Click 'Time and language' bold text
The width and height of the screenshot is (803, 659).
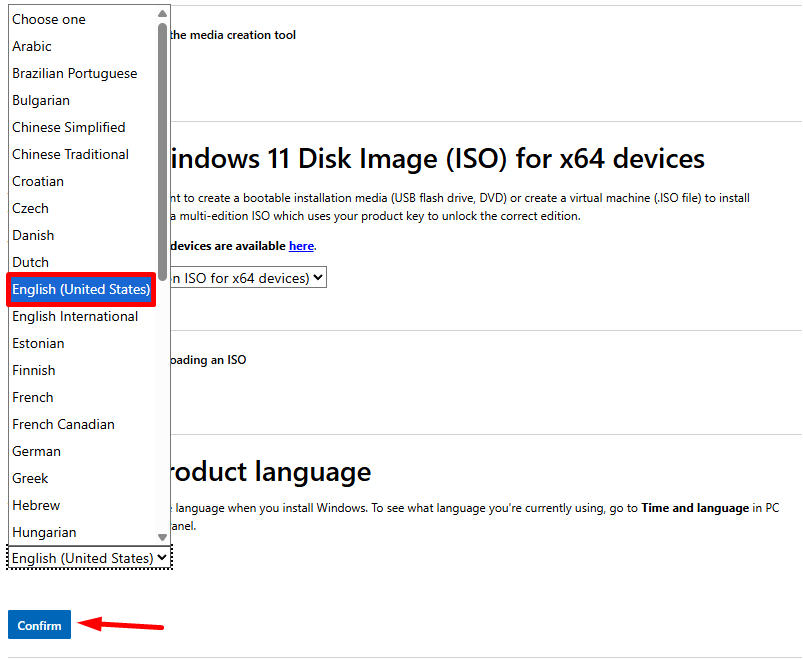pyautogui.click(x=695, y=508)
